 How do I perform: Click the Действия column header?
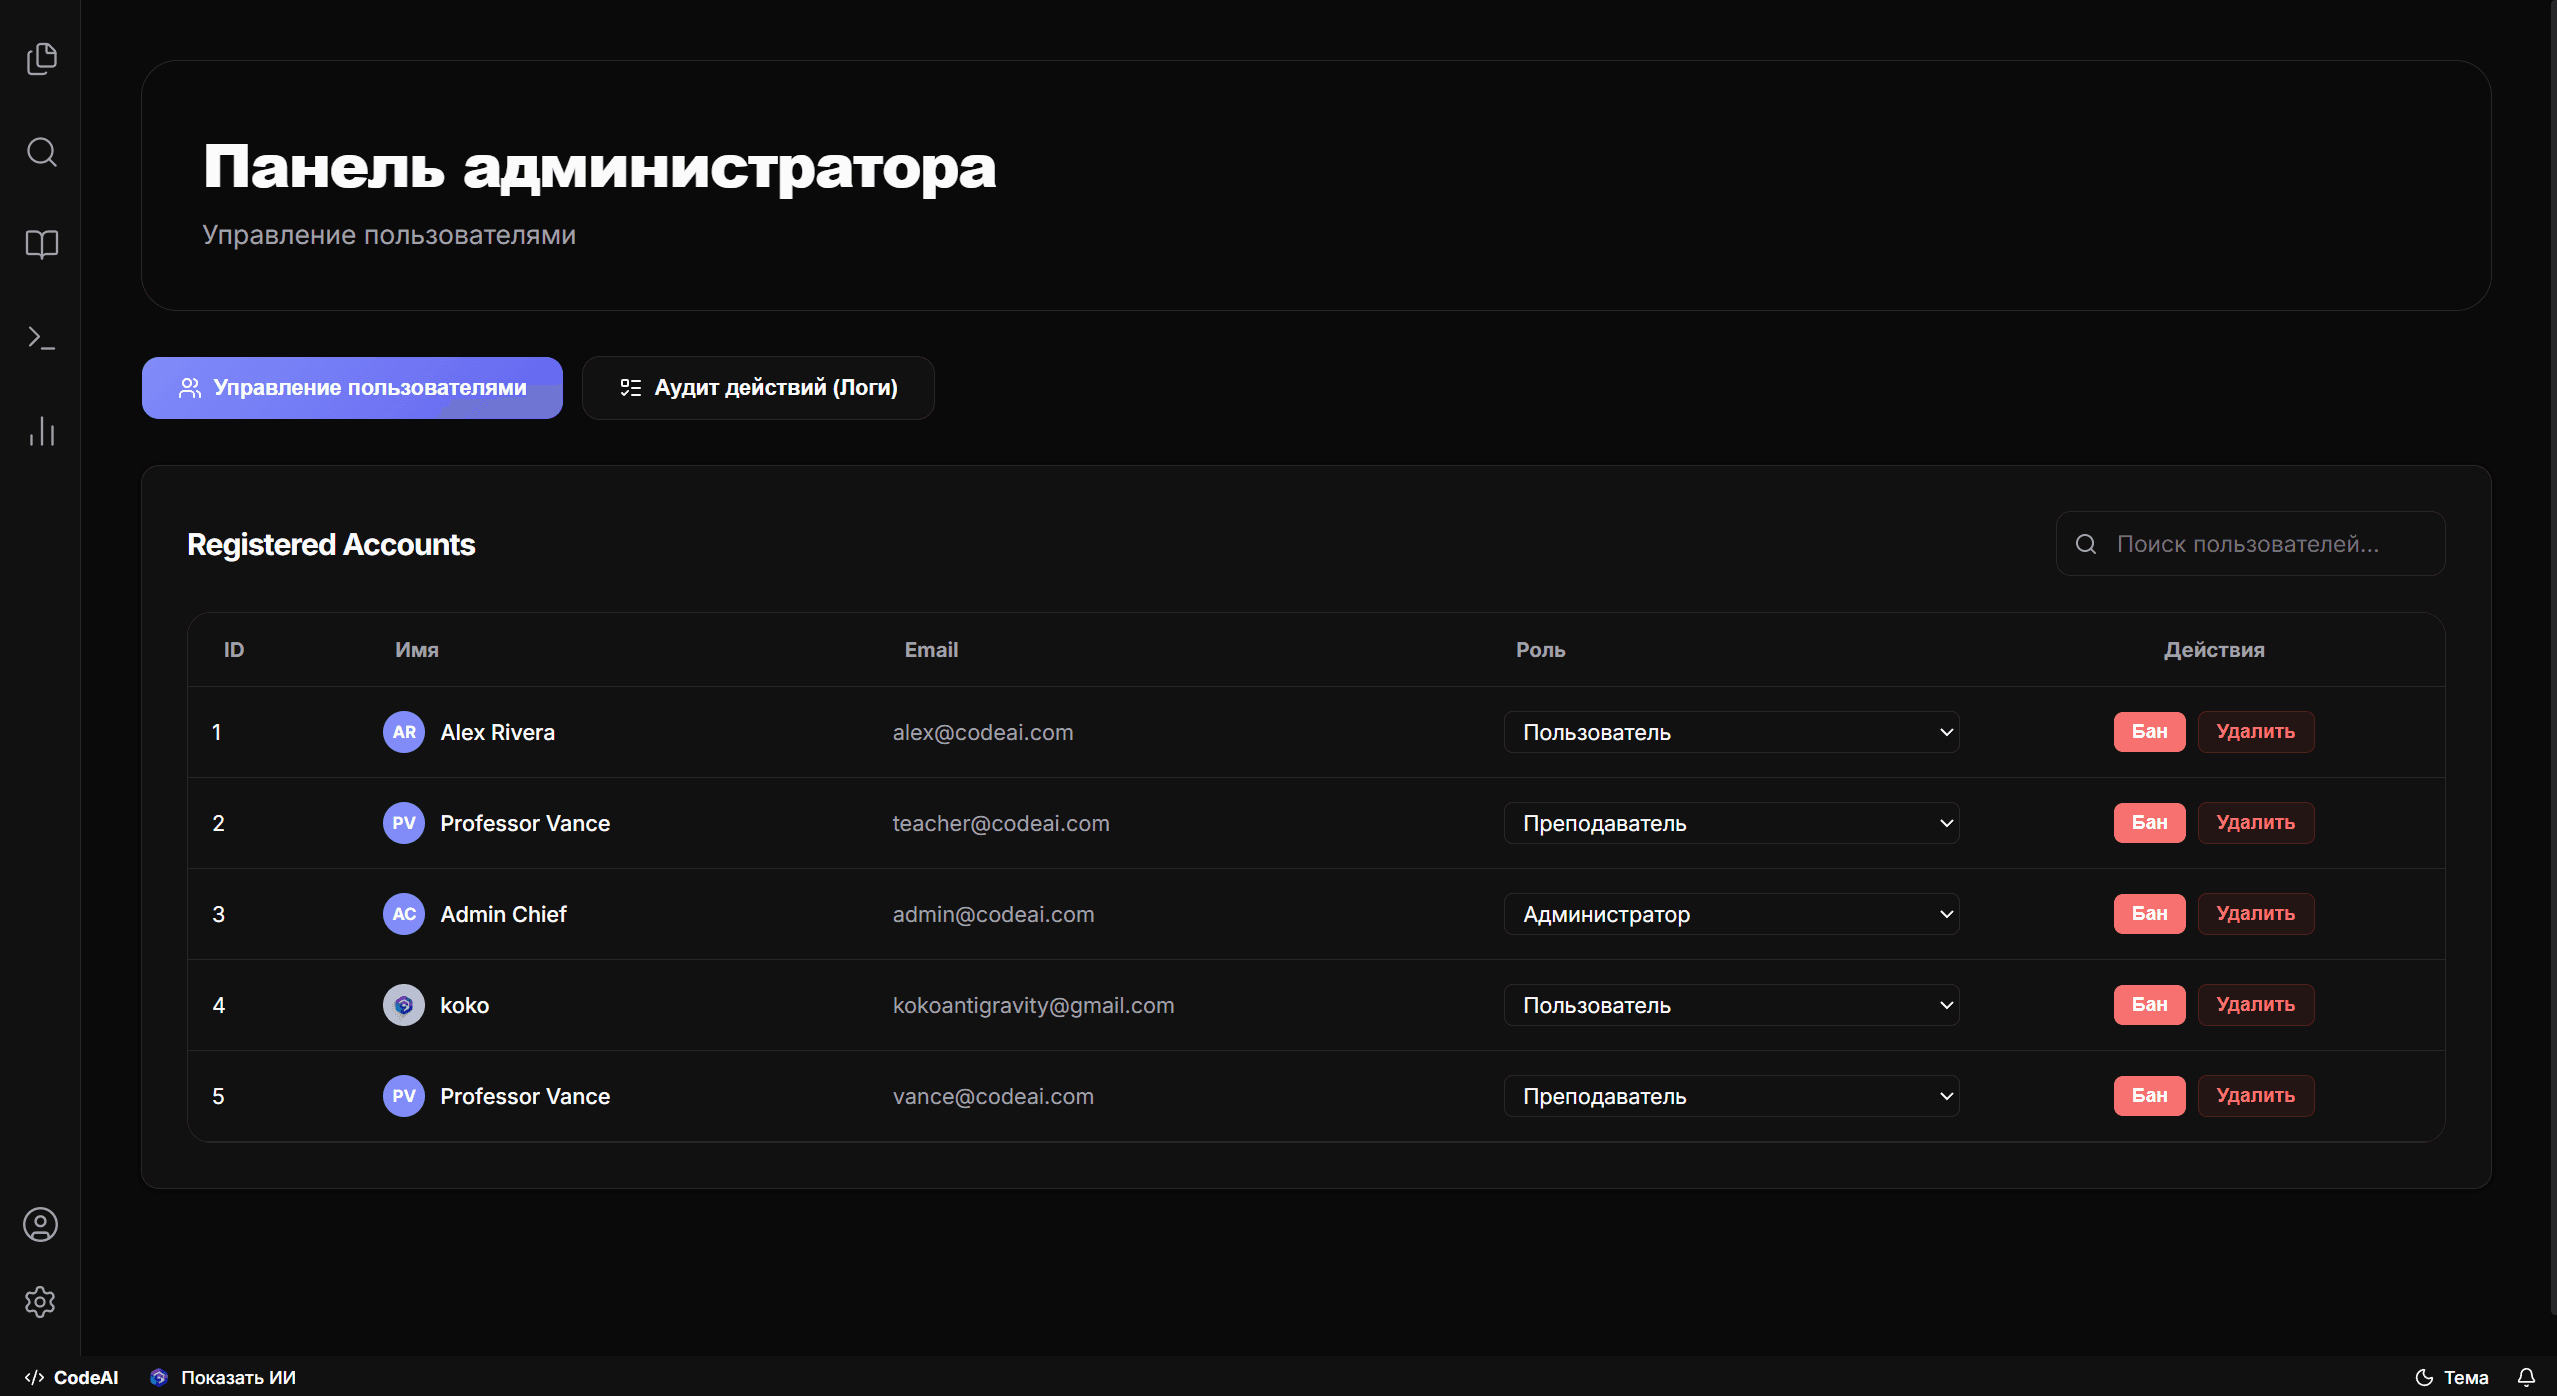pos(2214,650)
